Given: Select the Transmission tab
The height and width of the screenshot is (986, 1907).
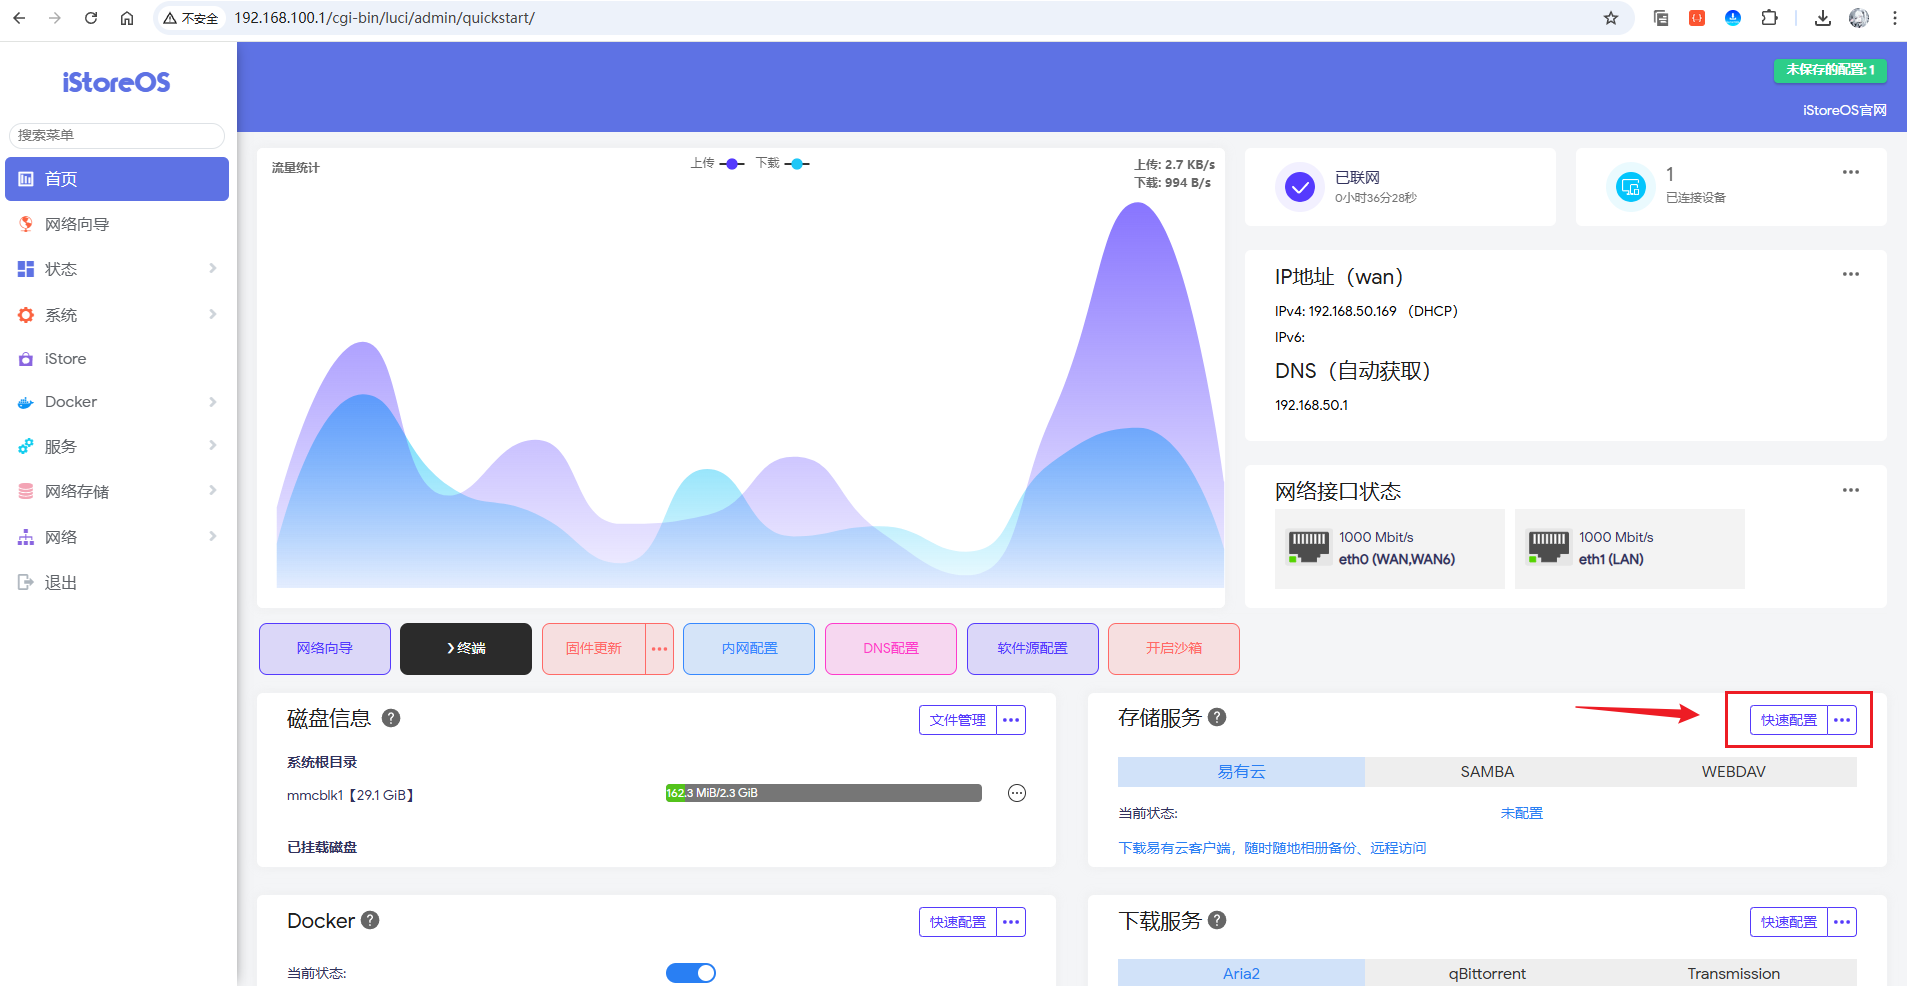Looking at the screenshot, I should point(1733,973).
